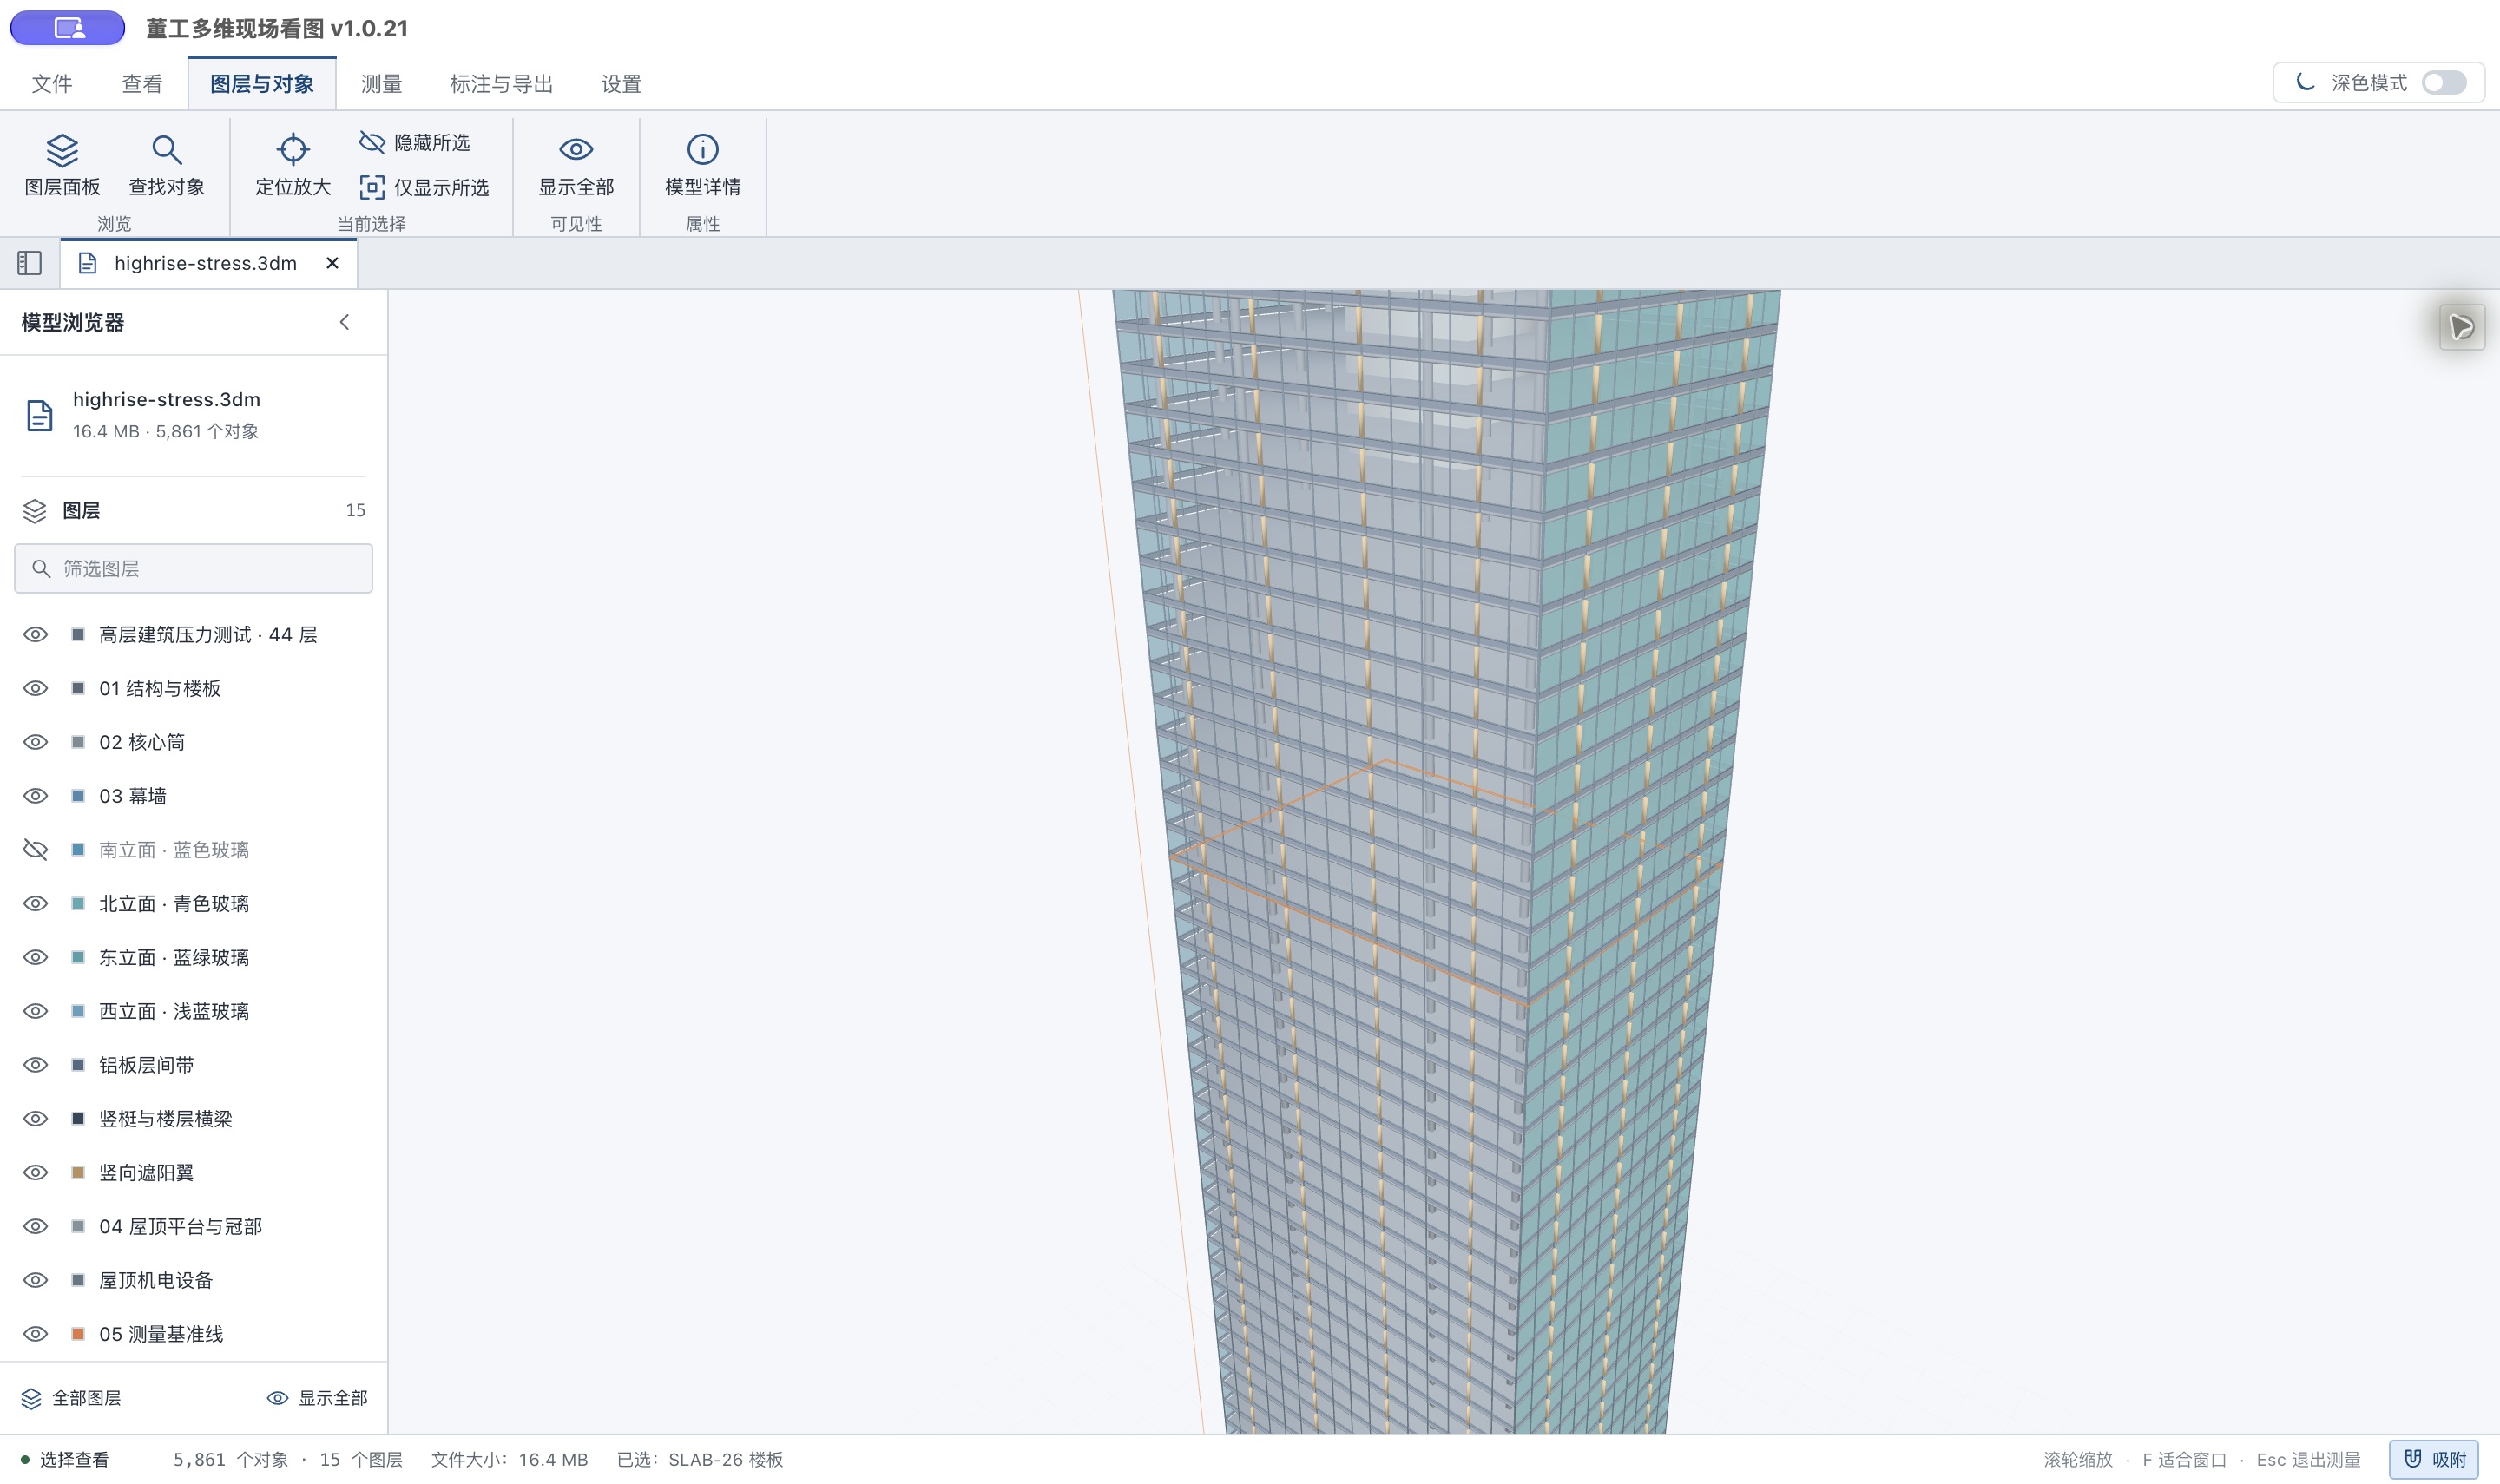This screenshot has width=2500, height=1484.
Task: Toggle 吸附 snap in status bar
Action: coord(2434,1459)
